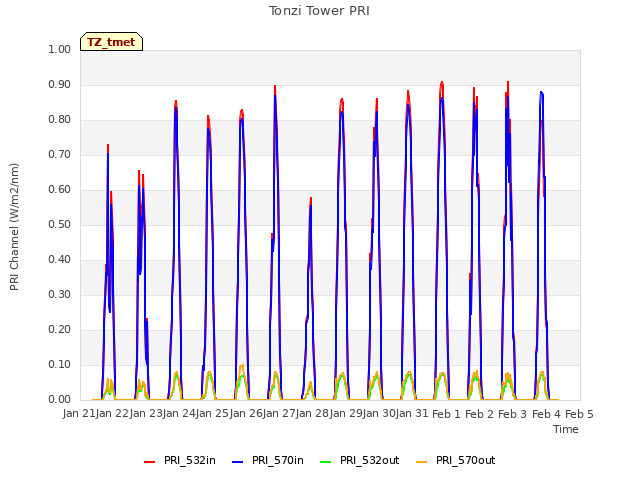Click the TZ_tmet label box
This screenshot has width=640, height=480.
pos(111,42)
